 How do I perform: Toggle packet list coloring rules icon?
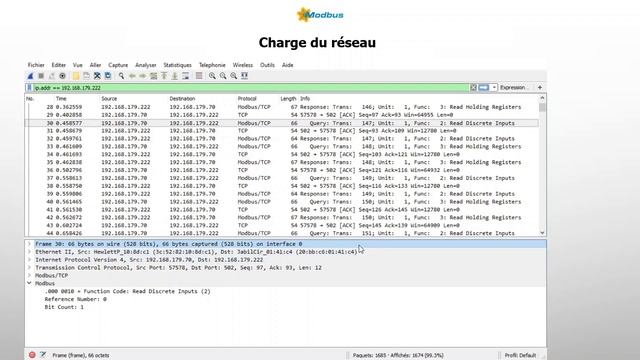[199, 76]
